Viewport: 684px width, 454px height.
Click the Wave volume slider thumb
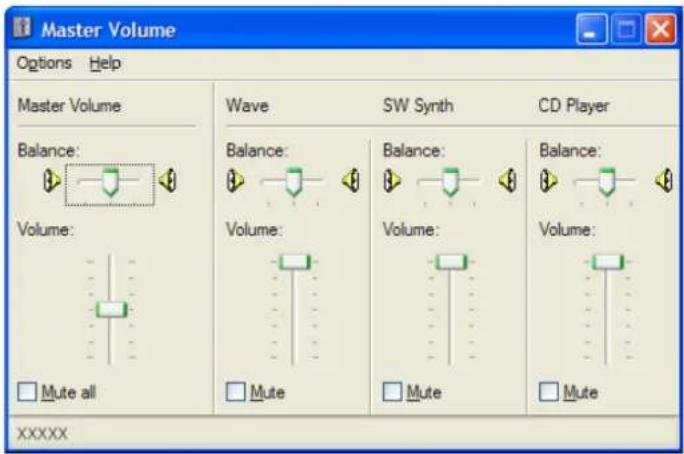coord(295,262)
